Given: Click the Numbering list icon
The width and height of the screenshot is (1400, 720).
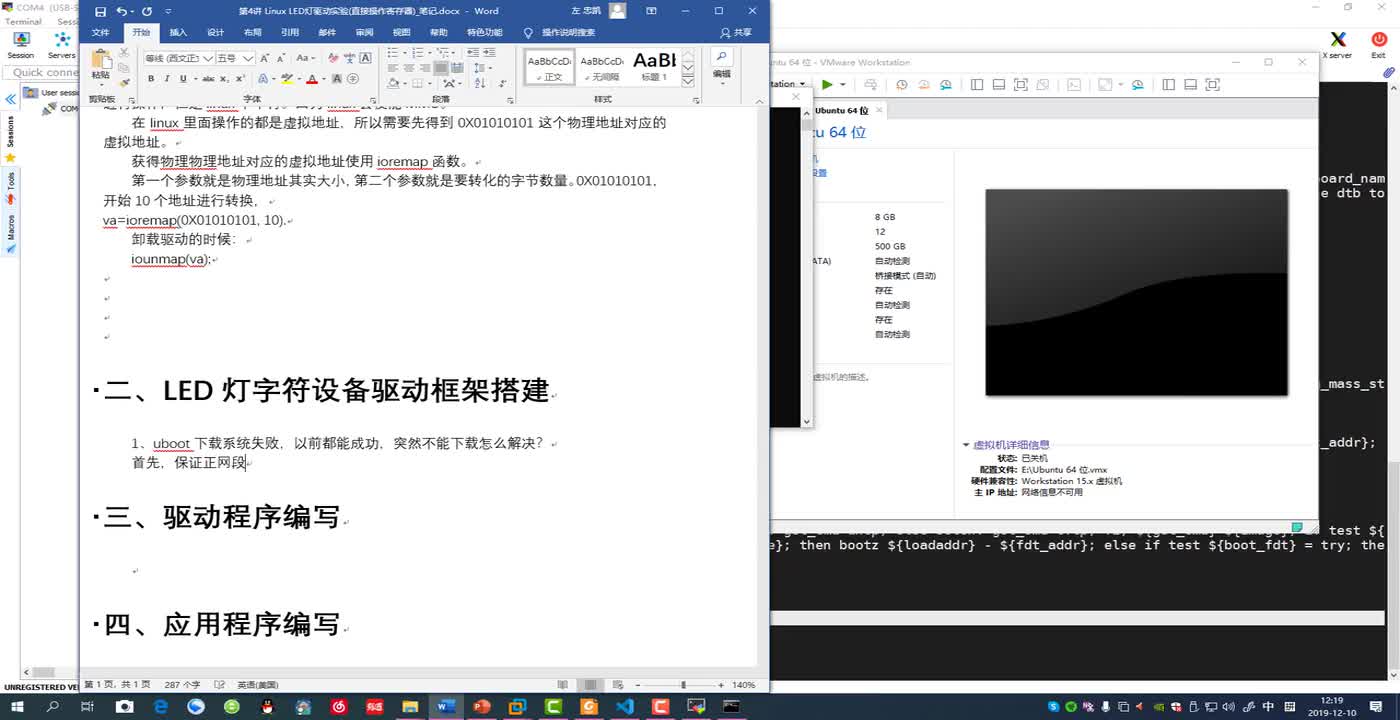Looking at the screenshot, I should pyautogui.click(x=416, y=53).
